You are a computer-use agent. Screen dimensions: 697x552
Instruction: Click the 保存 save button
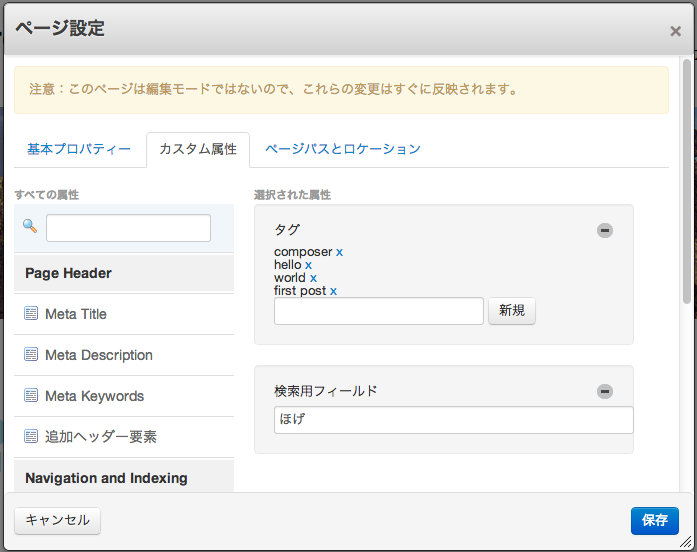click(x=654, y=520)
